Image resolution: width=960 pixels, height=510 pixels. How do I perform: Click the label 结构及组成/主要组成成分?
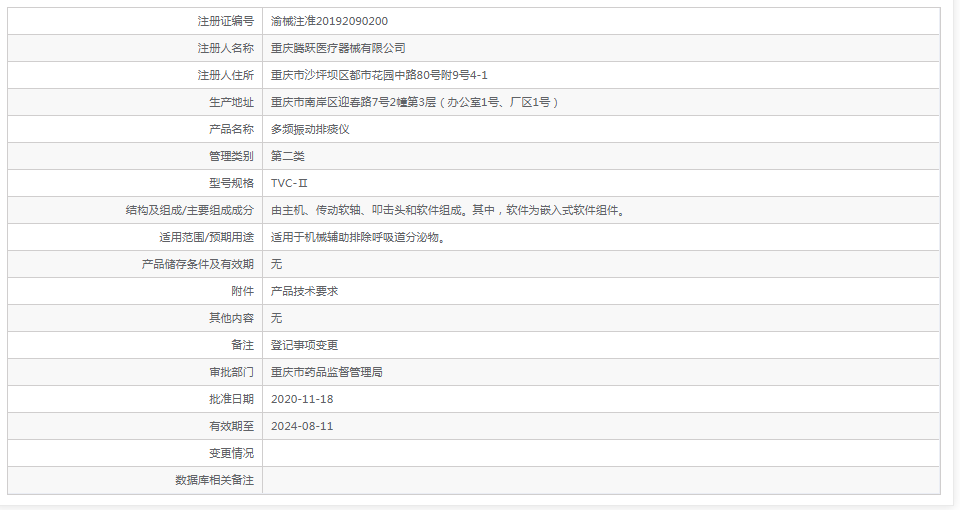tap(189, 210)
